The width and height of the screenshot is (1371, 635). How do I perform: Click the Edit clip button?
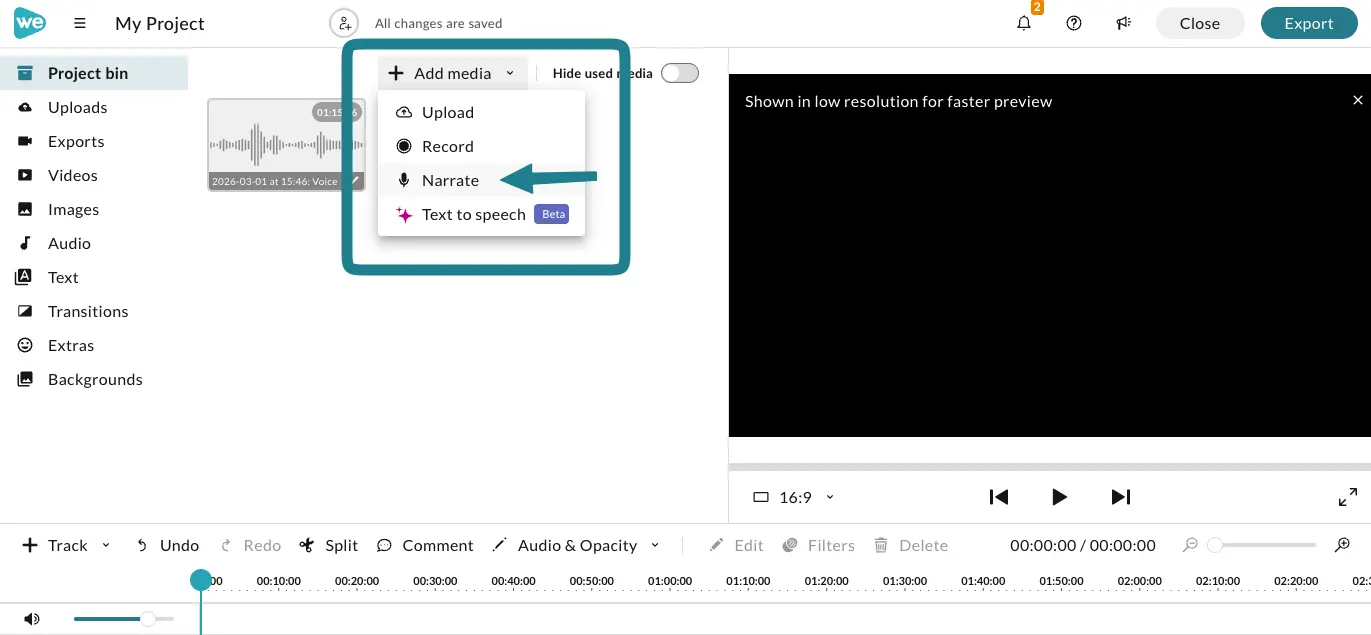736,545
